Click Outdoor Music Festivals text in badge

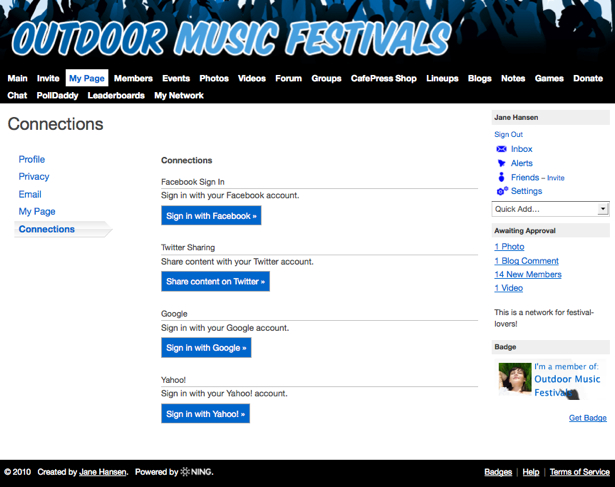[x=567, y=385]
